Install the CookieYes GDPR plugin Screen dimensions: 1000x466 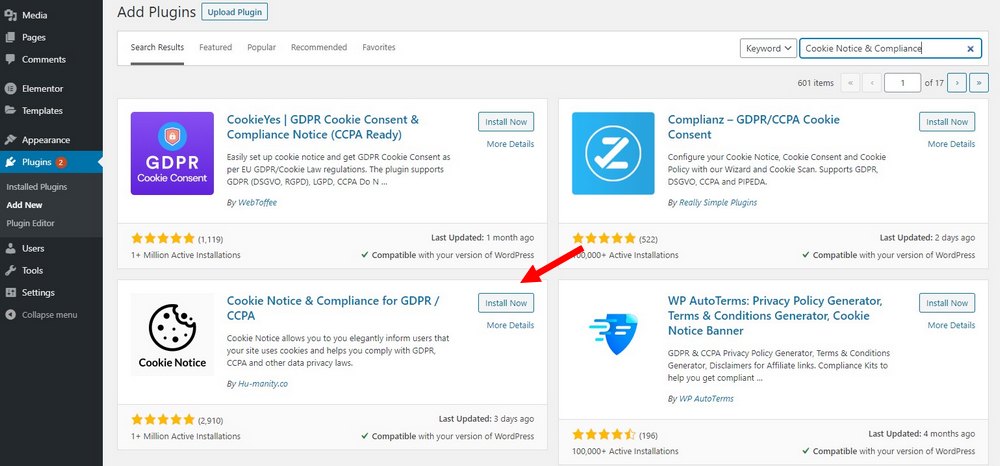pyautogui.click(x=506, y=122)
